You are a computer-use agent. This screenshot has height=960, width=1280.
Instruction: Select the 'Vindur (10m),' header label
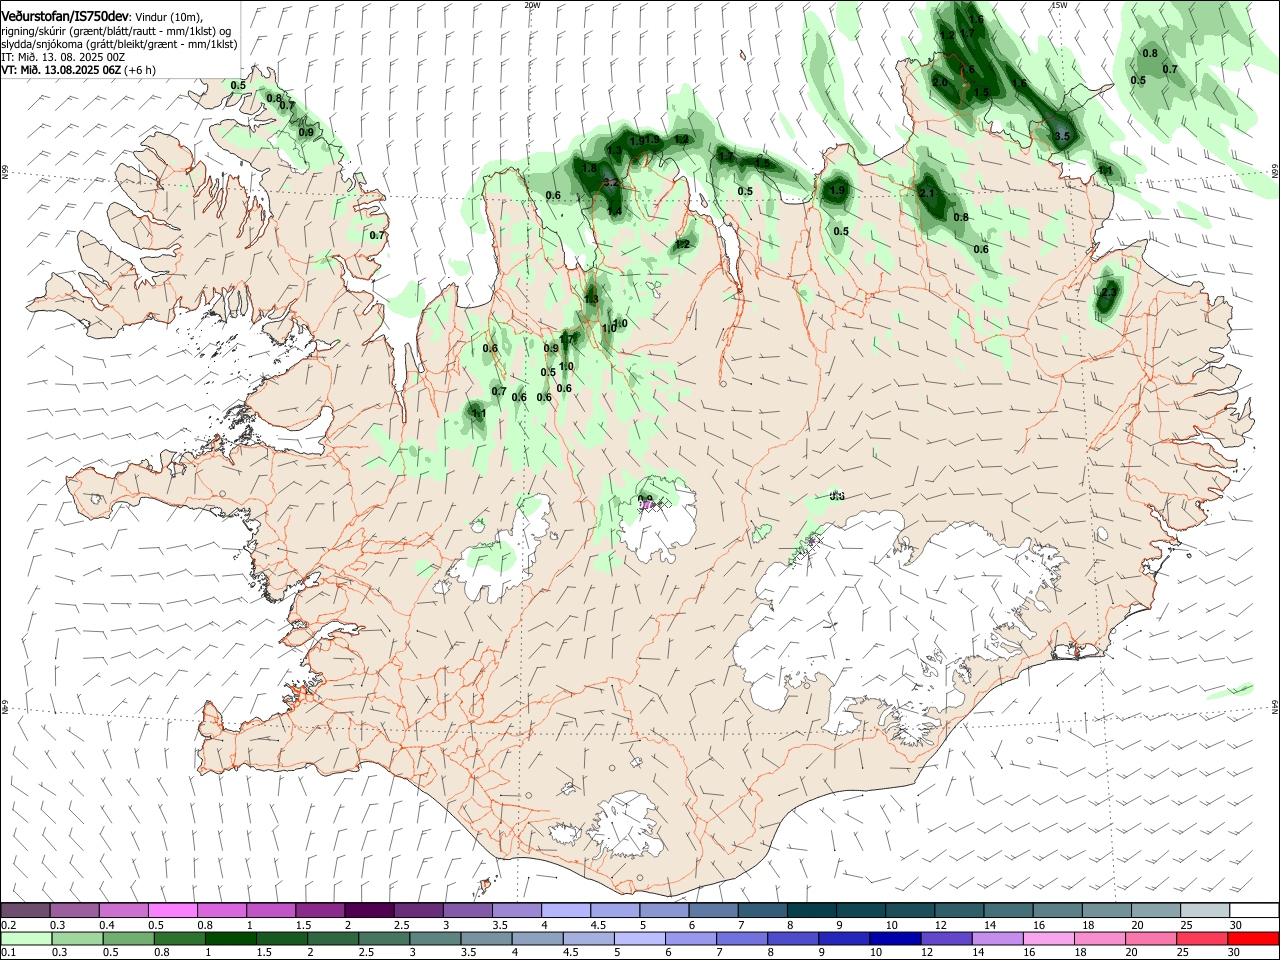point(167,16)
